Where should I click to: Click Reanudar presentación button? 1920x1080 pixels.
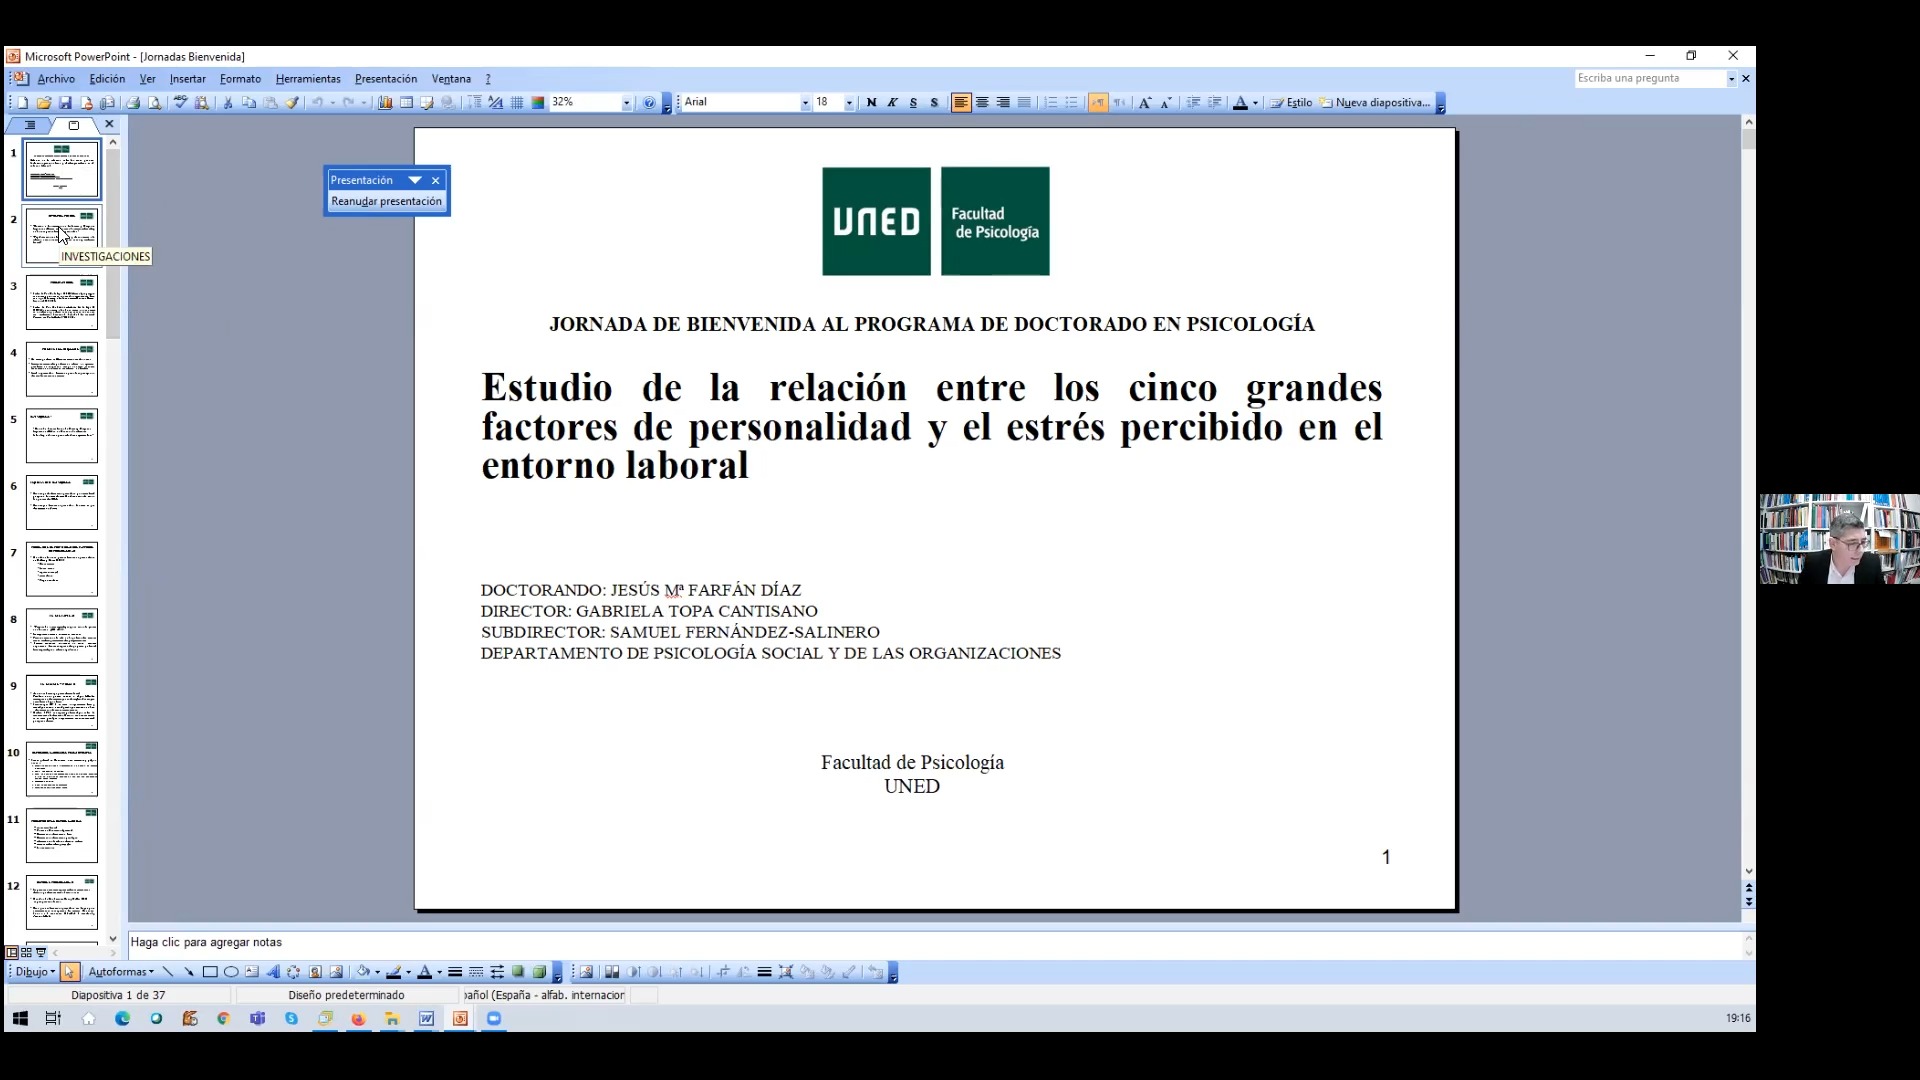pyautogui.click(x=386, y=201)
